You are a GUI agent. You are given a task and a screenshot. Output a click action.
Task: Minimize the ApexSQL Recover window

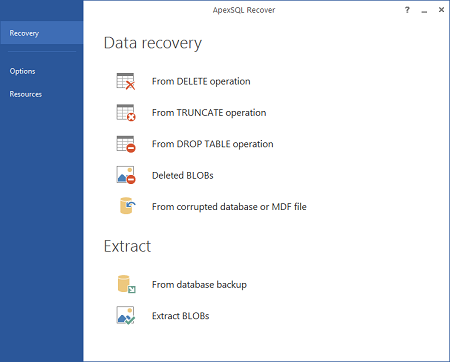click(x=424, y=10)
